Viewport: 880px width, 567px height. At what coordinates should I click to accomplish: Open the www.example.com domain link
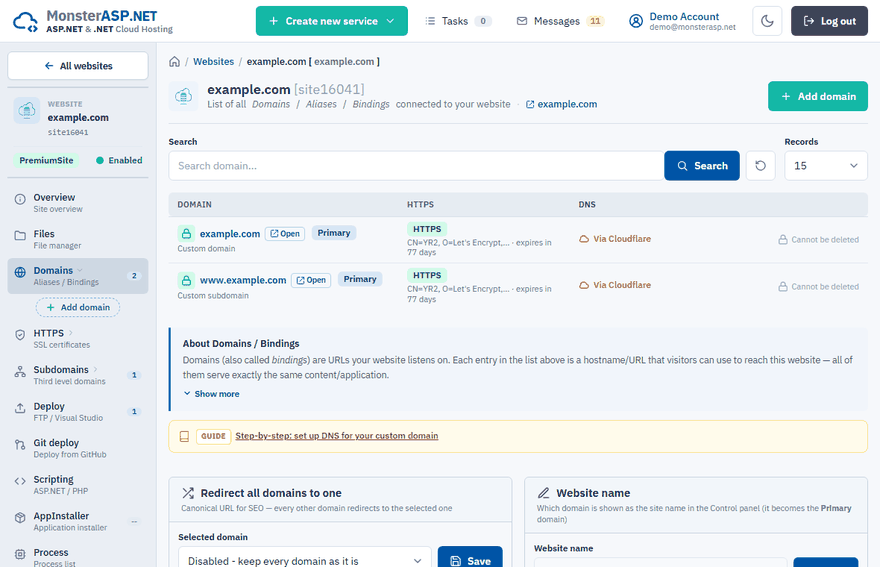[243, 280]
